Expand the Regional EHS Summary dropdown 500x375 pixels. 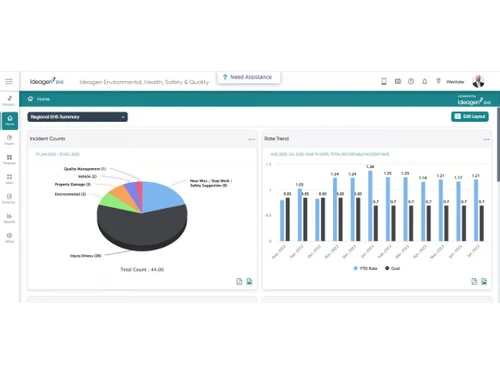pos(77,117)
